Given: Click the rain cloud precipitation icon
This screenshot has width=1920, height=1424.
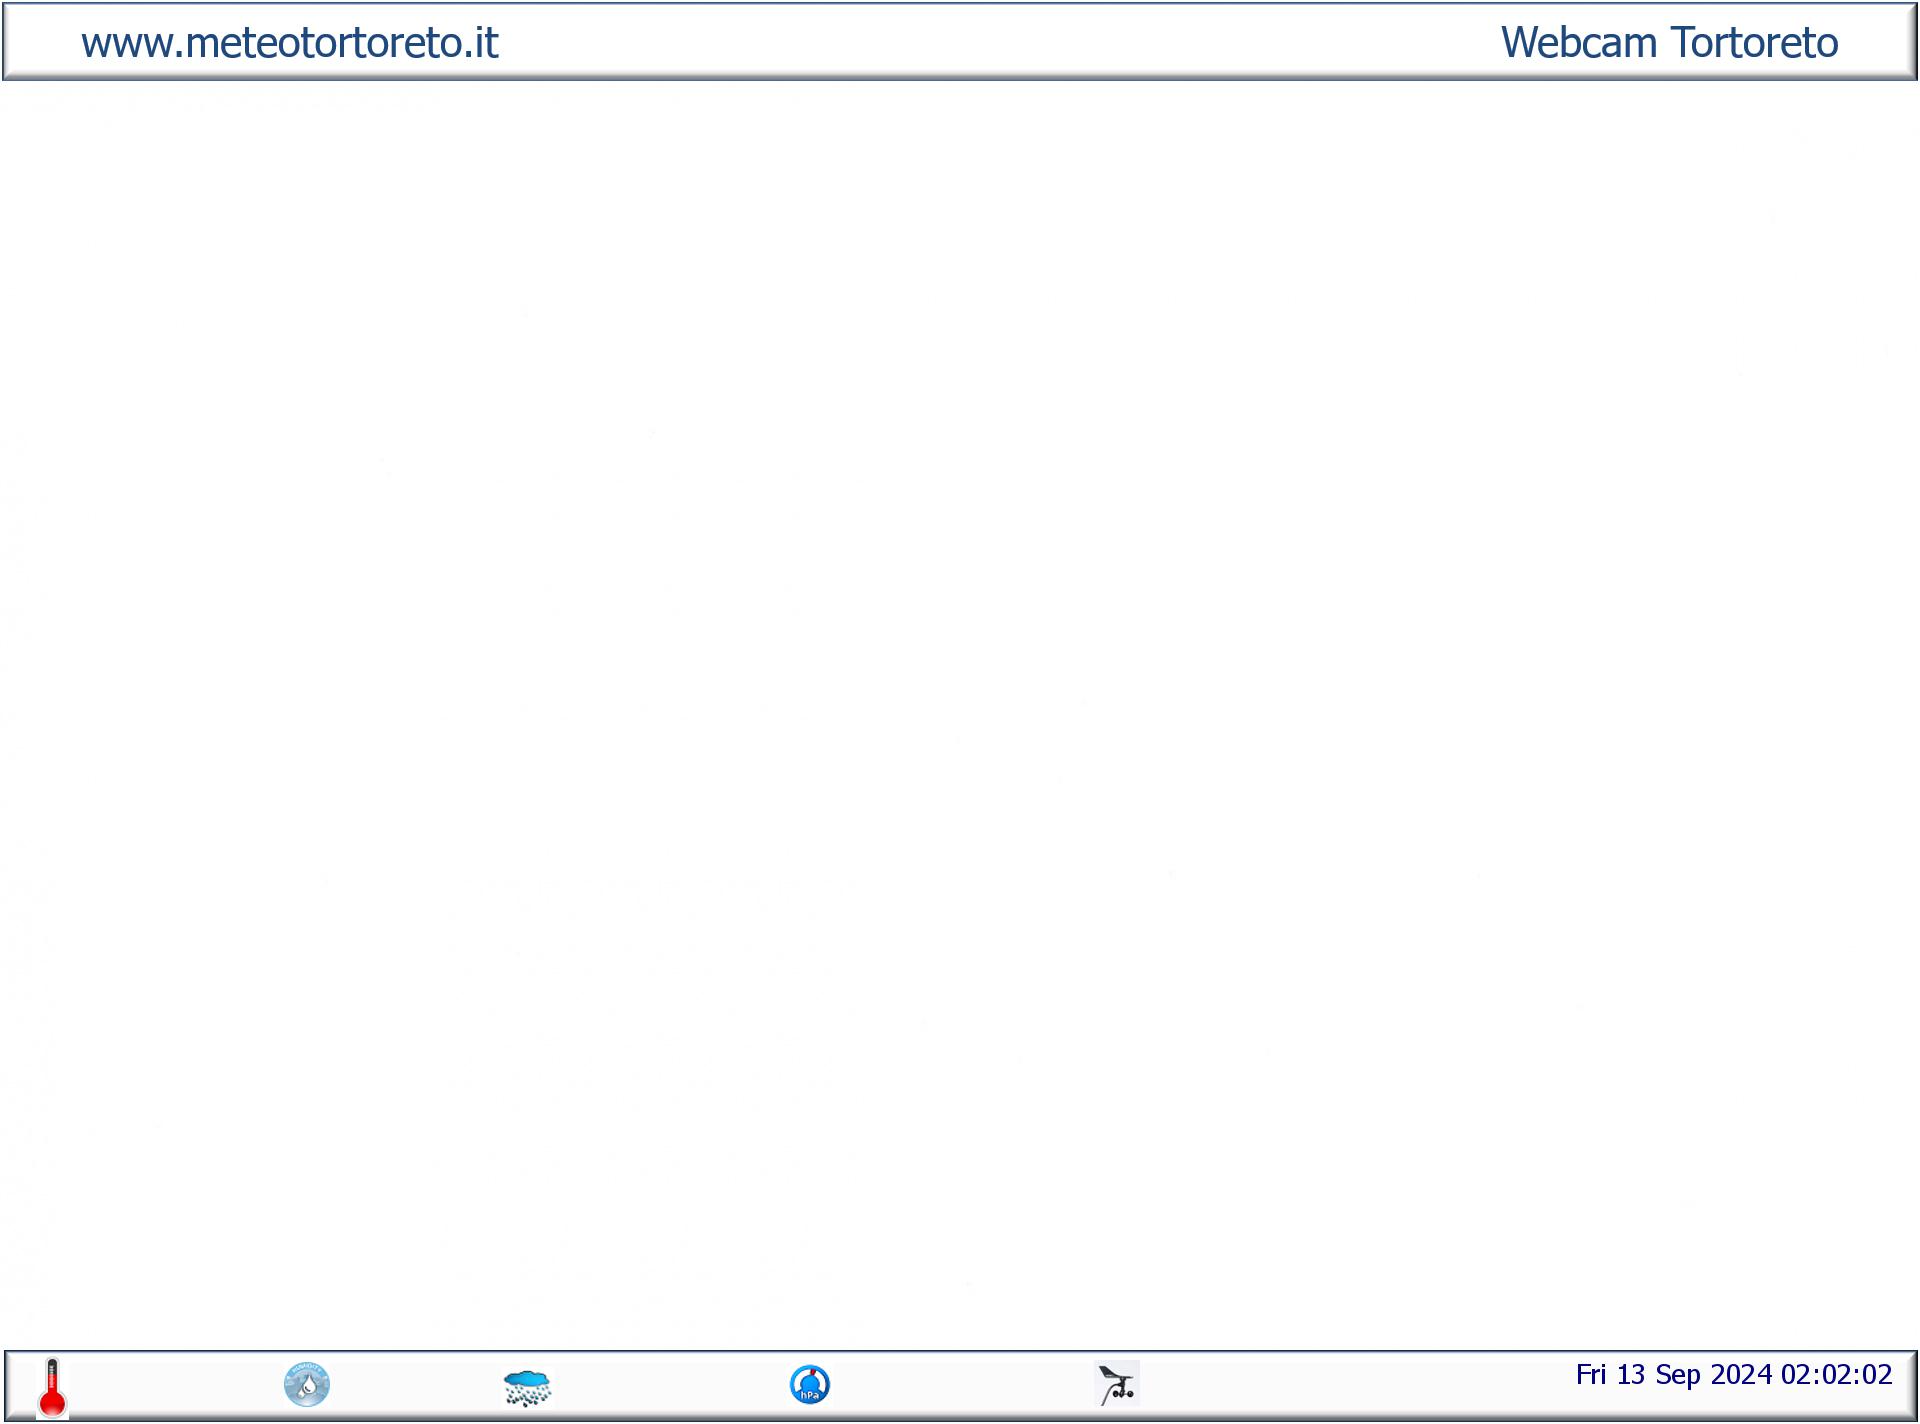Looking at the screenshot, I should click(x=527, y=1388).
